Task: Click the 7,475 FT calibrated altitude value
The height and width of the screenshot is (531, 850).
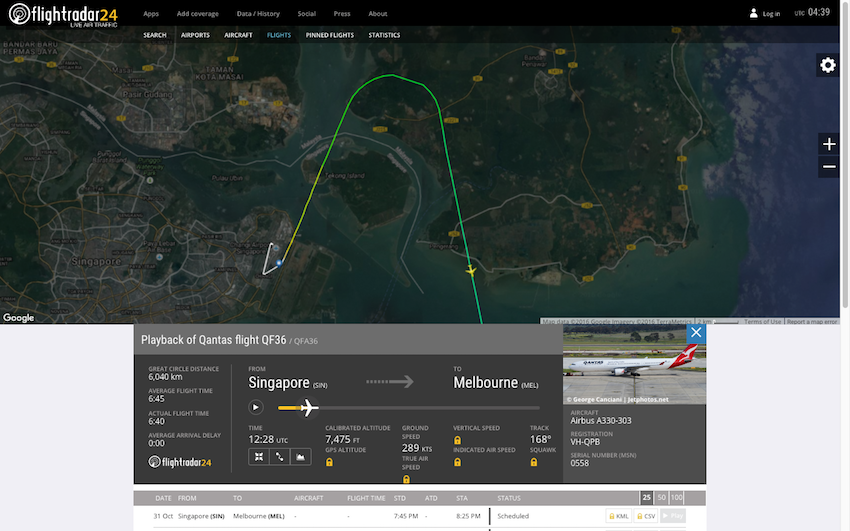Action: click(342, 439)
